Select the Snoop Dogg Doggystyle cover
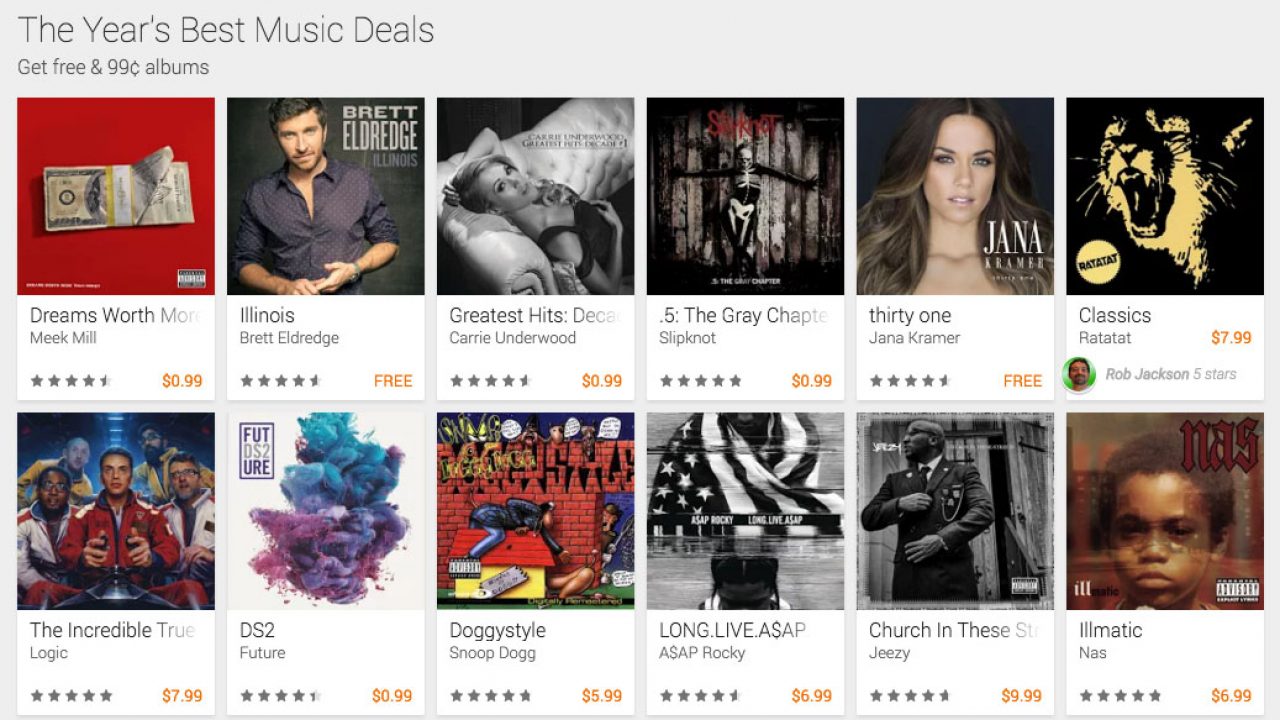1280x720 pixels. (x=536, y=511)
